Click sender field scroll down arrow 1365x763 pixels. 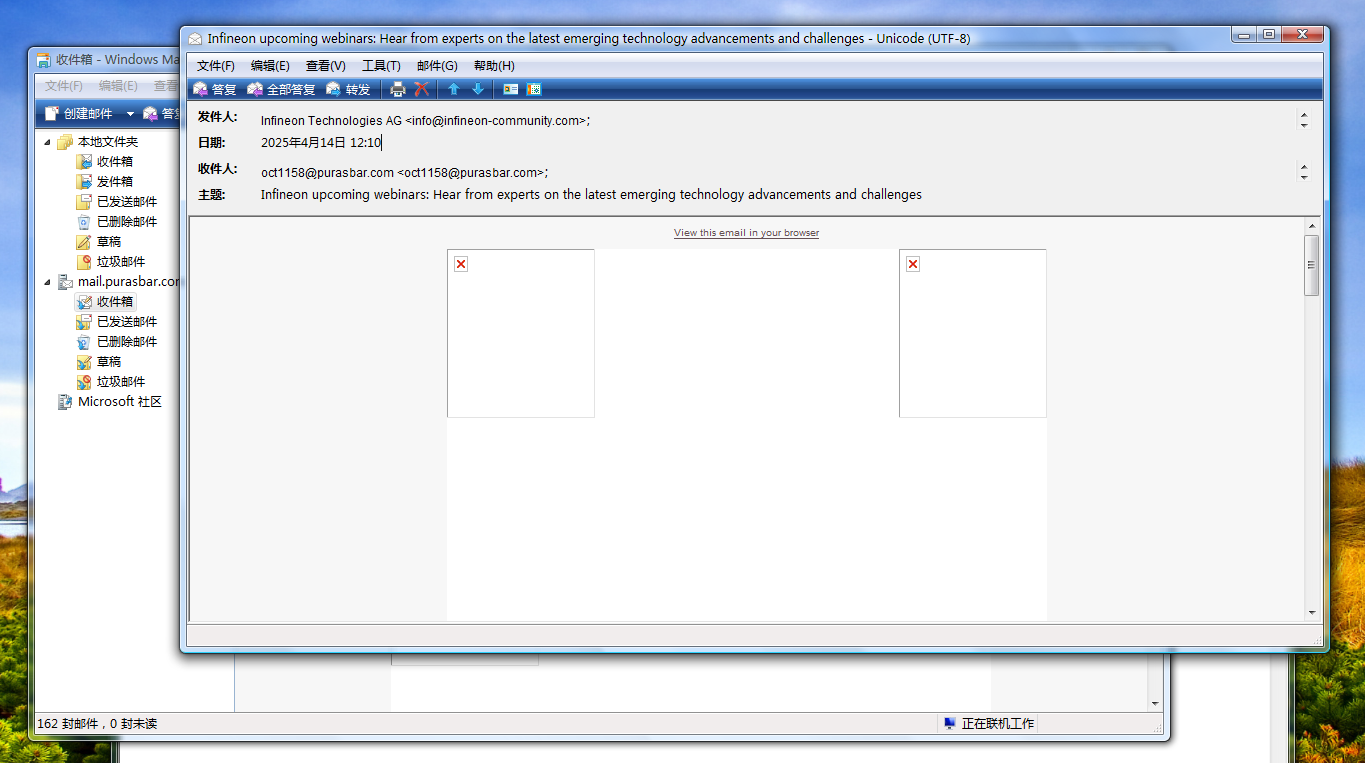pyautogui.click(x=1304, y=126)
